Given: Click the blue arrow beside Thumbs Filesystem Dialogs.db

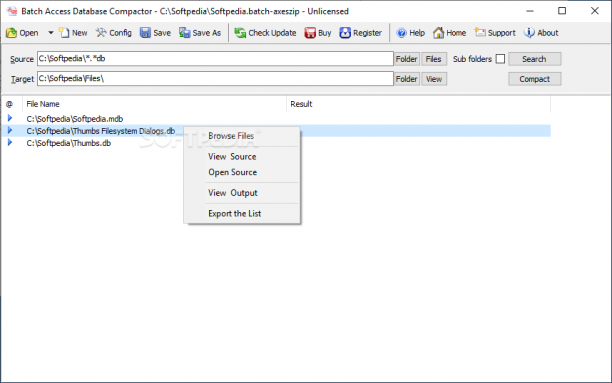Looking at the screenshot, I should click(10, 130).
